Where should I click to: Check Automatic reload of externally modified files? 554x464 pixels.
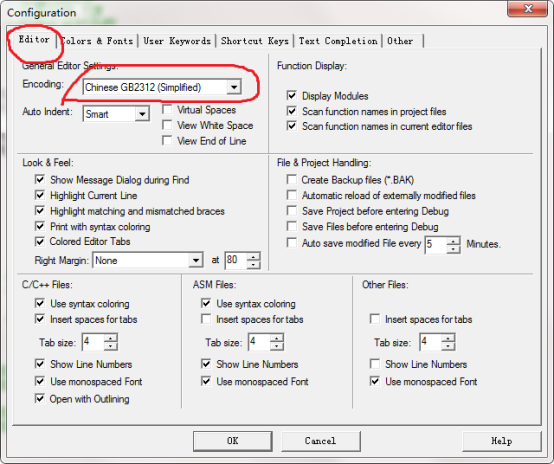[x=291, y=195]
